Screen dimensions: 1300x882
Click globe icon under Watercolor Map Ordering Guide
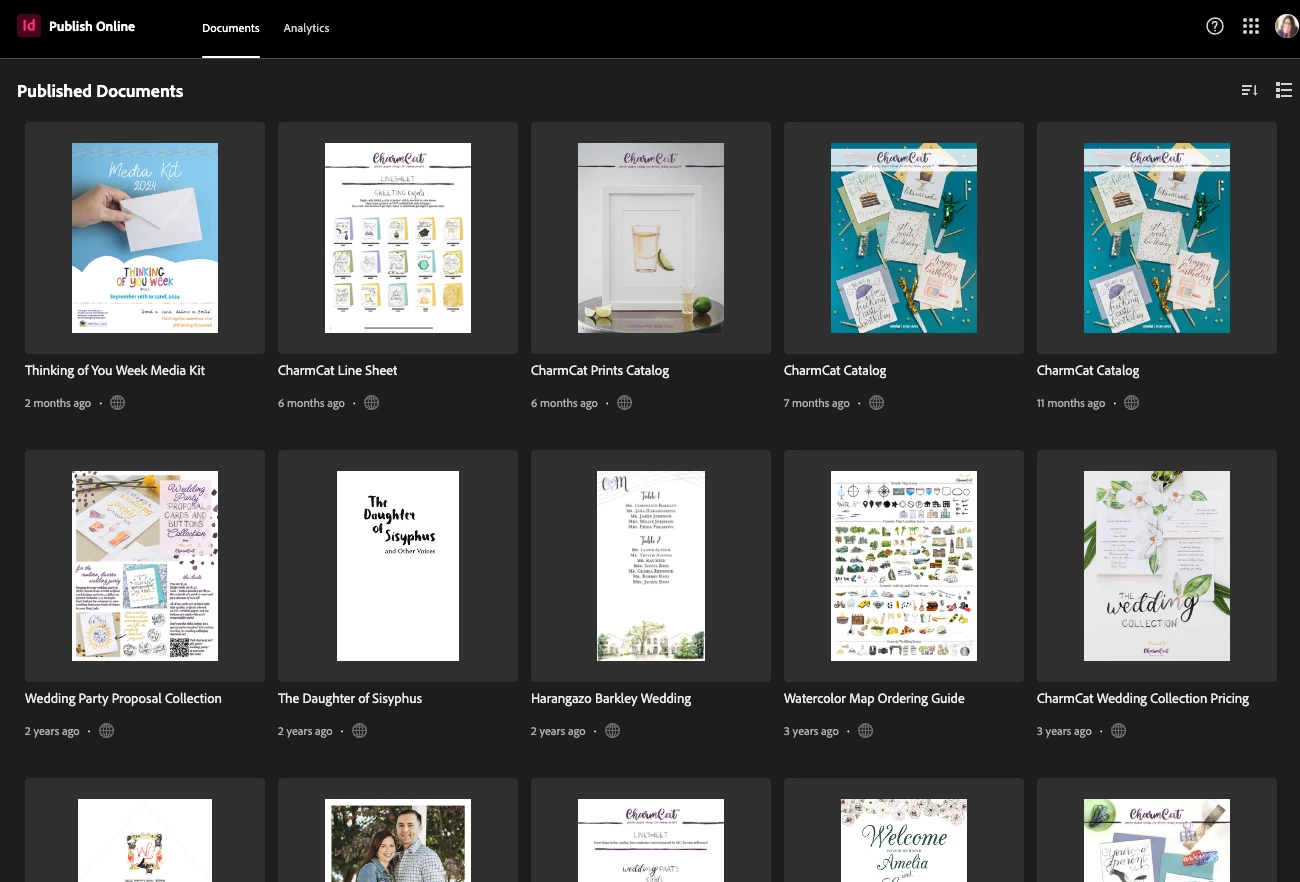[865, 731]
